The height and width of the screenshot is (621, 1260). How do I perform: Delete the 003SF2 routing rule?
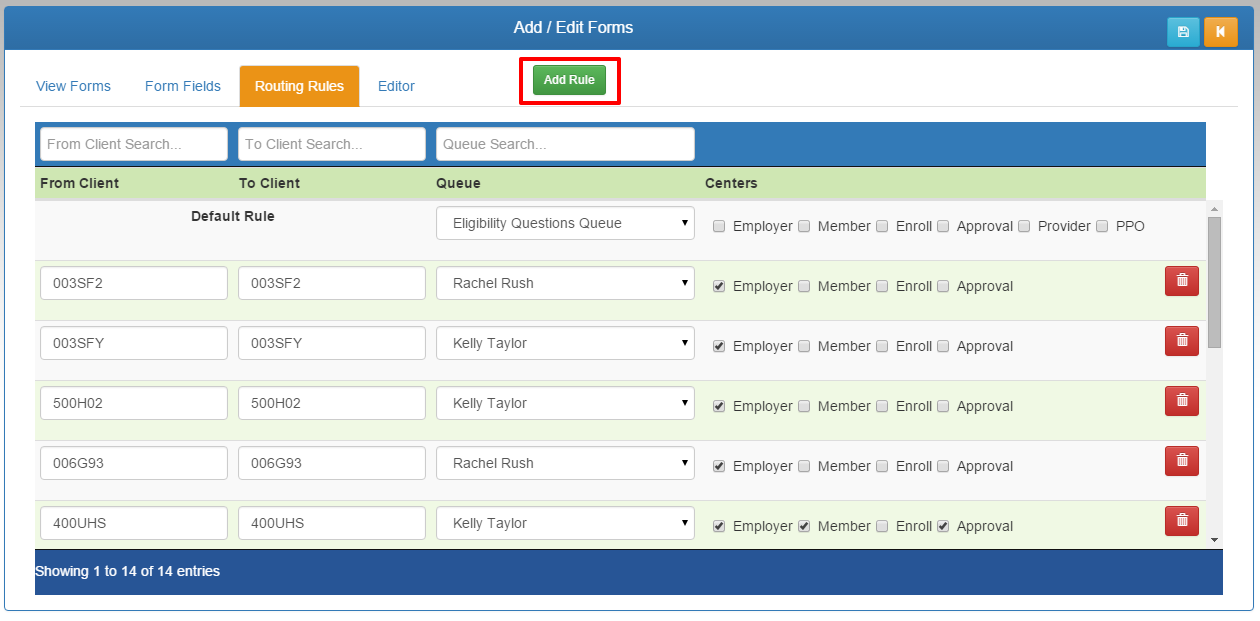coord(1181,281)
